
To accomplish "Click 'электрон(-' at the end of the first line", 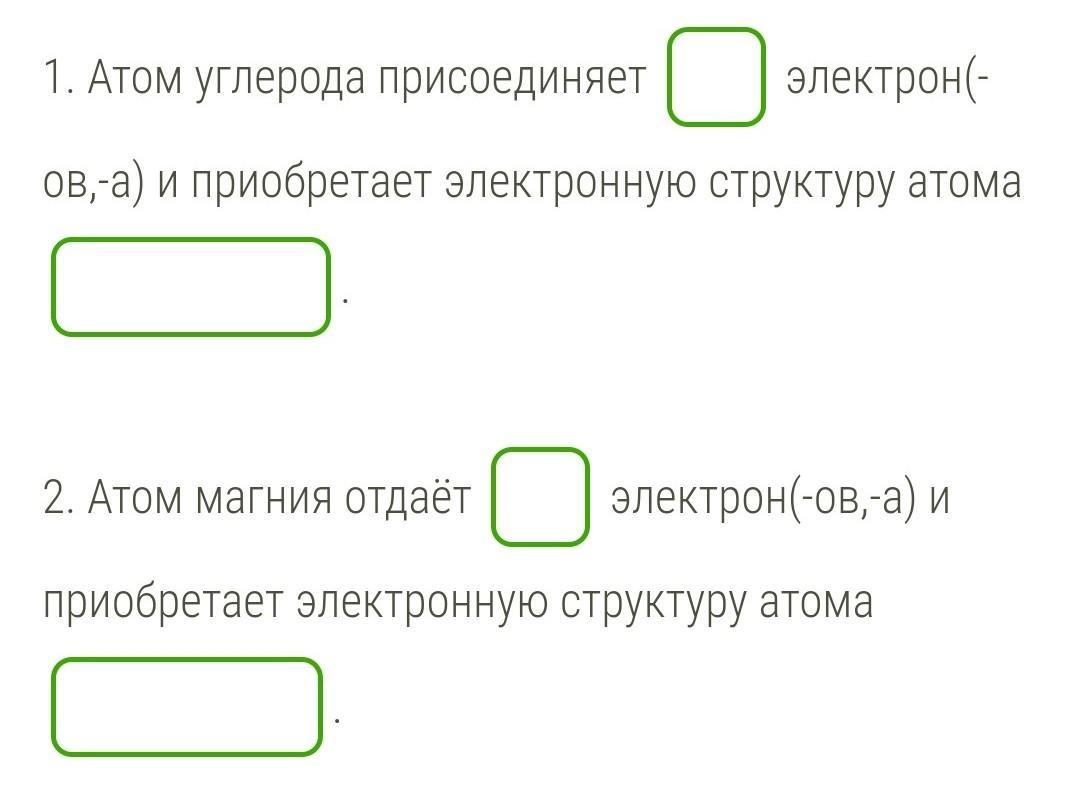I will 888,78.
